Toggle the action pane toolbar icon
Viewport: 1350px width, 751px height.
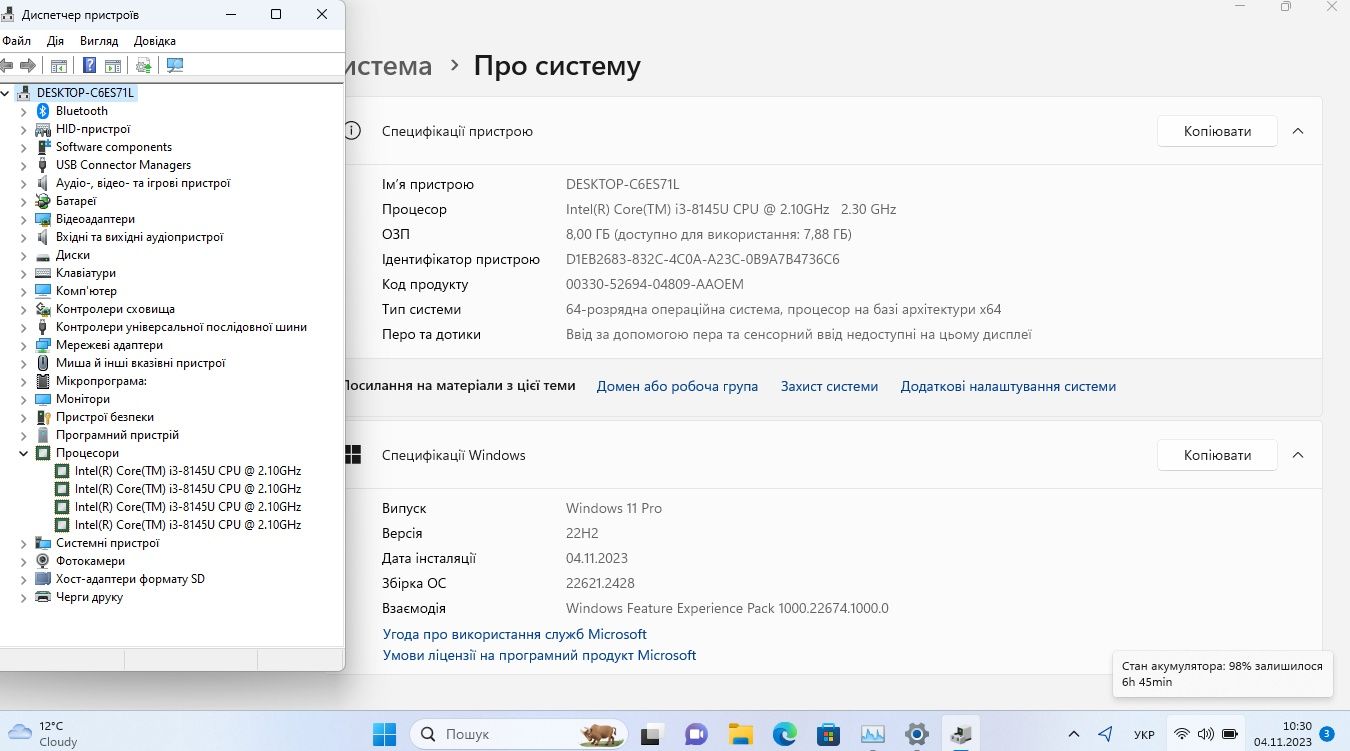(x=113, y=65)
